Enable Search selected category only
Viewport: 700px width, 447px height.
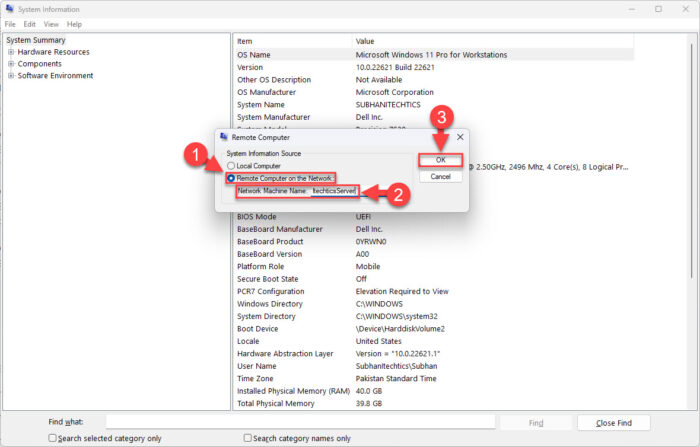pyautogui.click(x=52, y=438)
